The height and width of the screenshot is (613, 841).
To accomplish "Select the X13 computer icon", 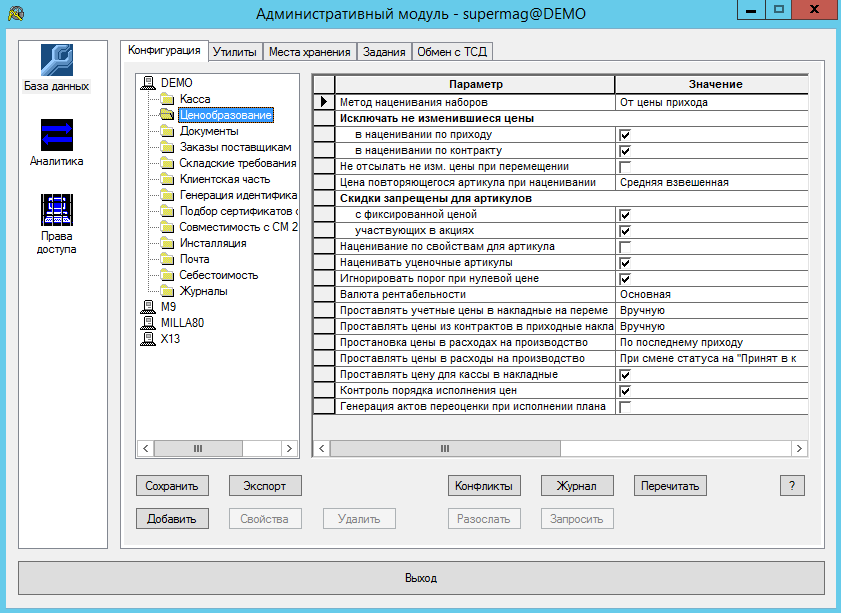I will (x=147, y=339).
